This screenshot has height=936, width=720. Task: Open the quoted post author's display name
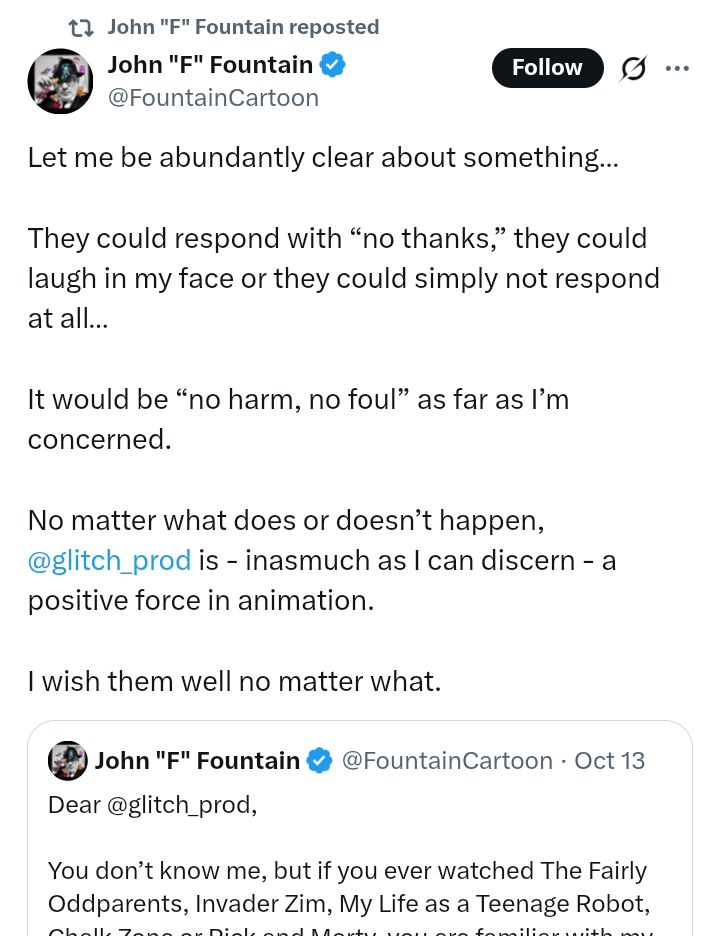pyautogui.click(x=197, y=761)
